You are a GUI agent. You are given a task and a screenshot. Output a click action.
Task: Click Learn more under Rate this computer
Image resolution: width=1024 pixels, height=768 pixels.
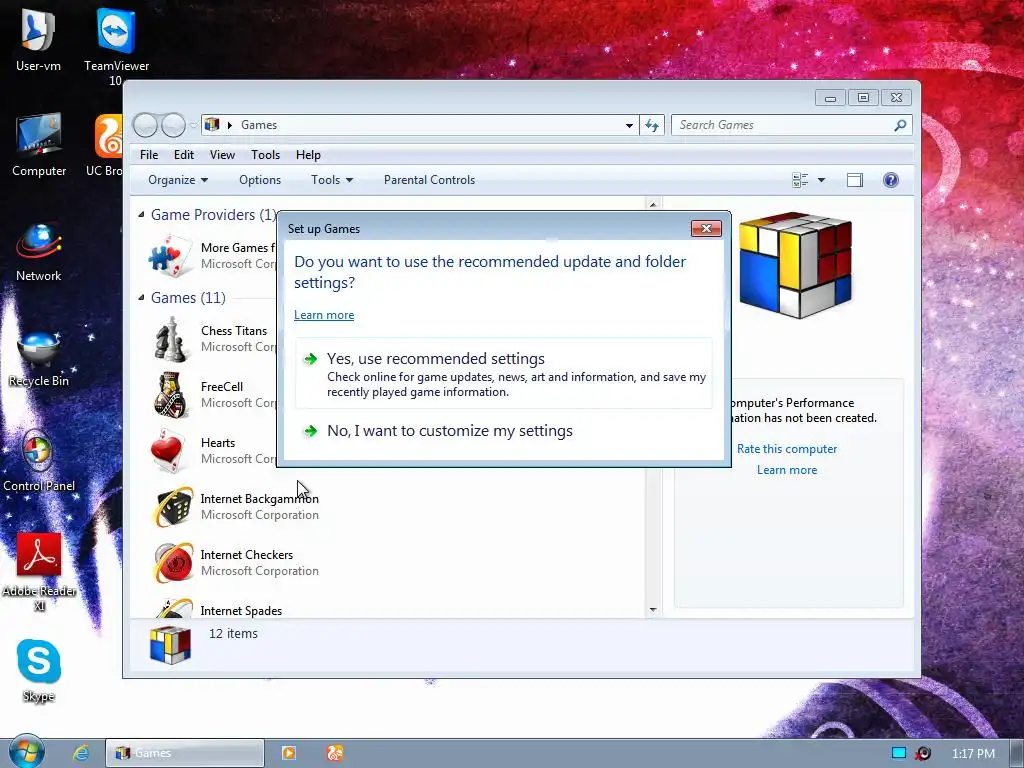(787, 470)
